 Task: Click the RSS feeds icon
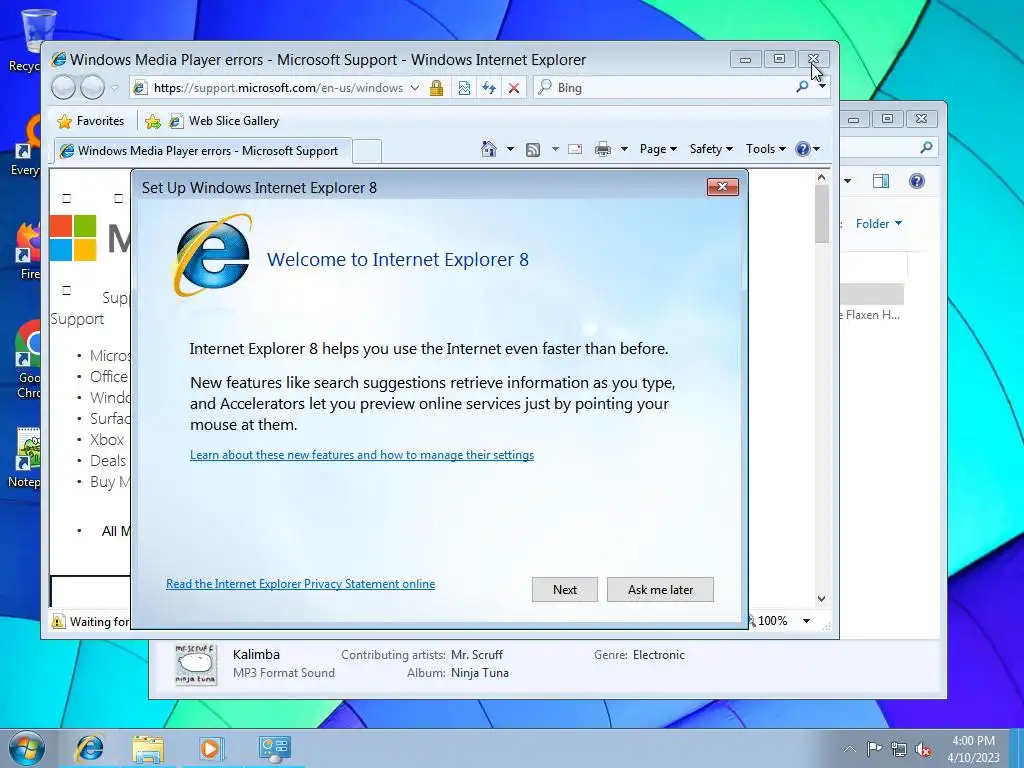tap(533, 150)
